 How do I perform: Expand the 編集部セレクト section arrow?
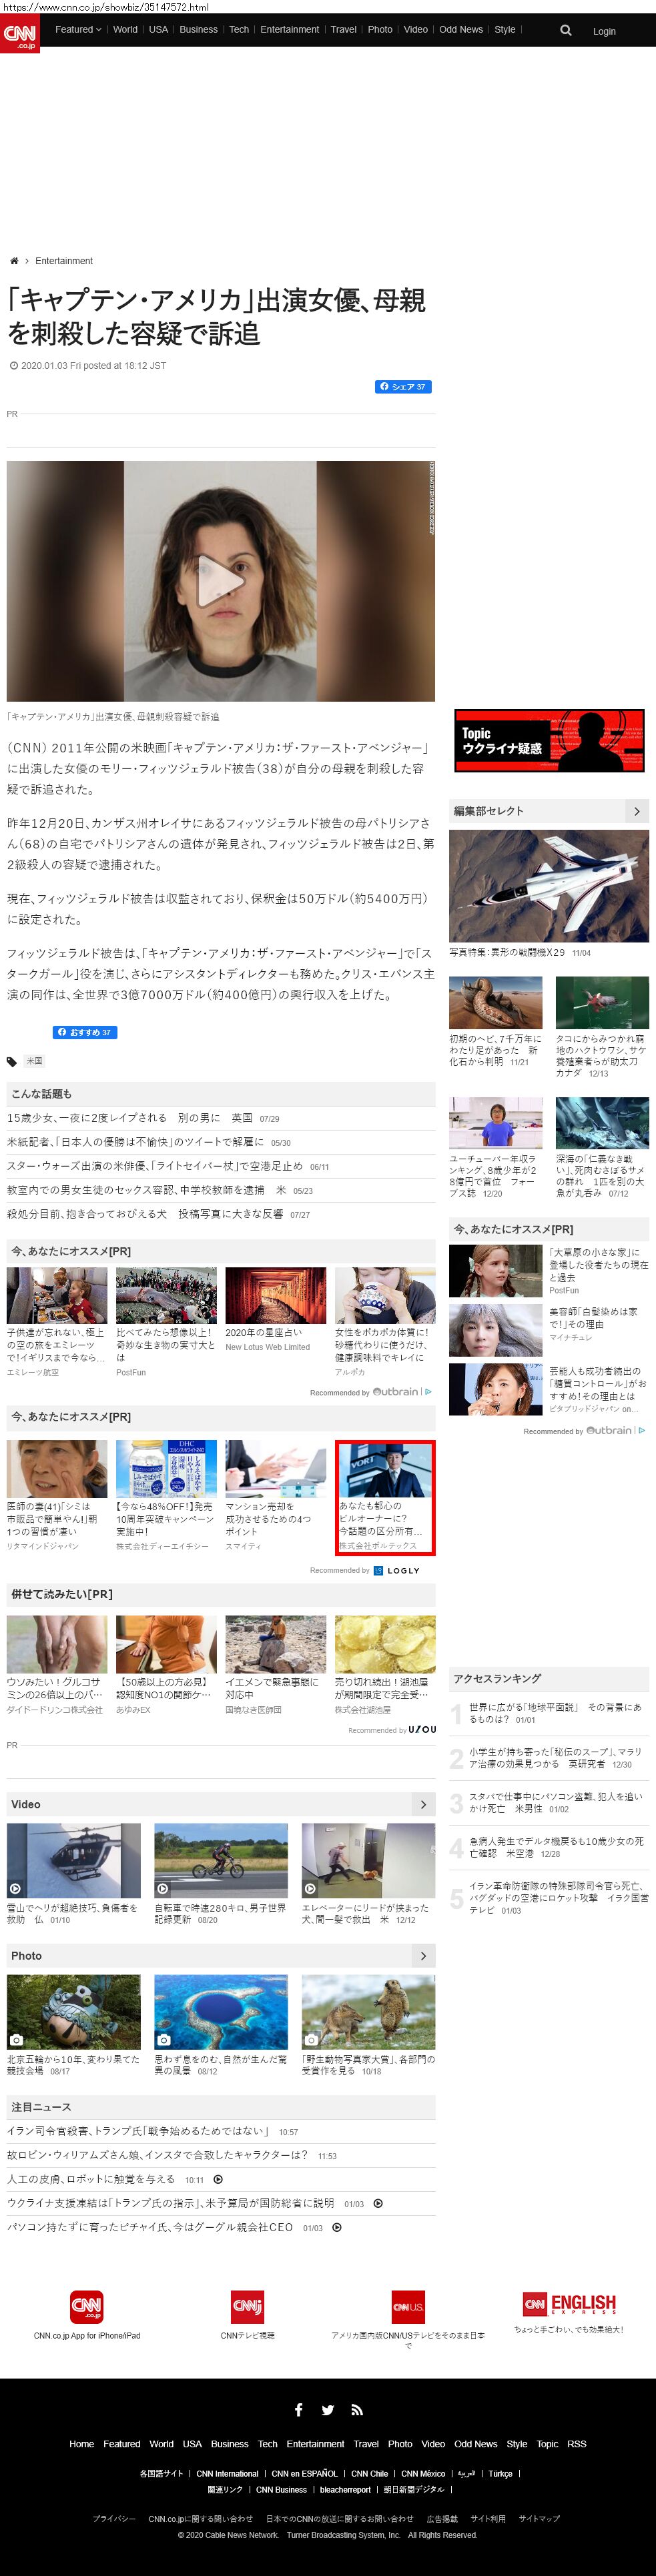click(x=636, y=811)
